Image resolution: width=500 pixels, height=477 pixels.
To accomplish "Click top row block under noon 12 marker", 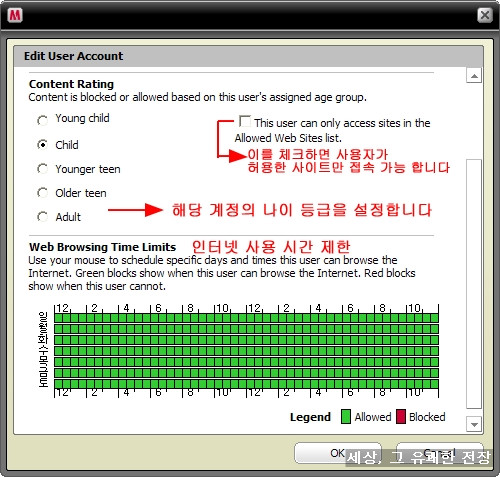I will [x=250, y=318].
